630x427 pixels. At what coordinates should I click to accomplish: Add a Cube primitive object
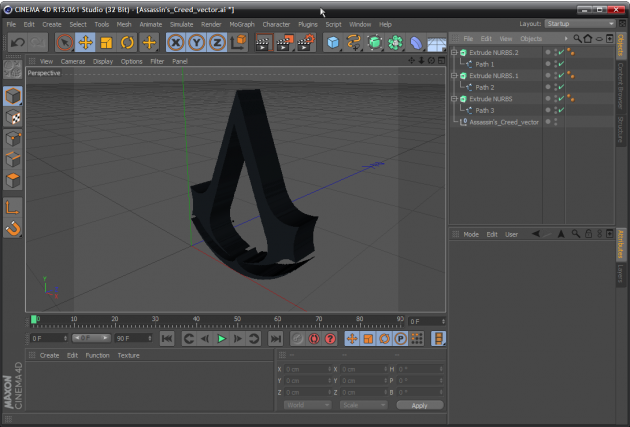[333, 42]
